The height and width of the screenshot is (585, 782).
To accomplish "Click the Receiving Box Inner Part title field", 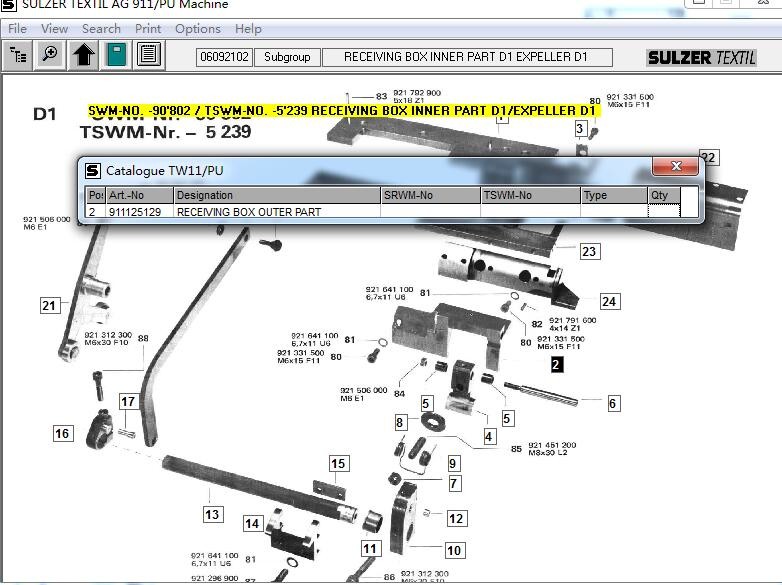I will point(467,57).
